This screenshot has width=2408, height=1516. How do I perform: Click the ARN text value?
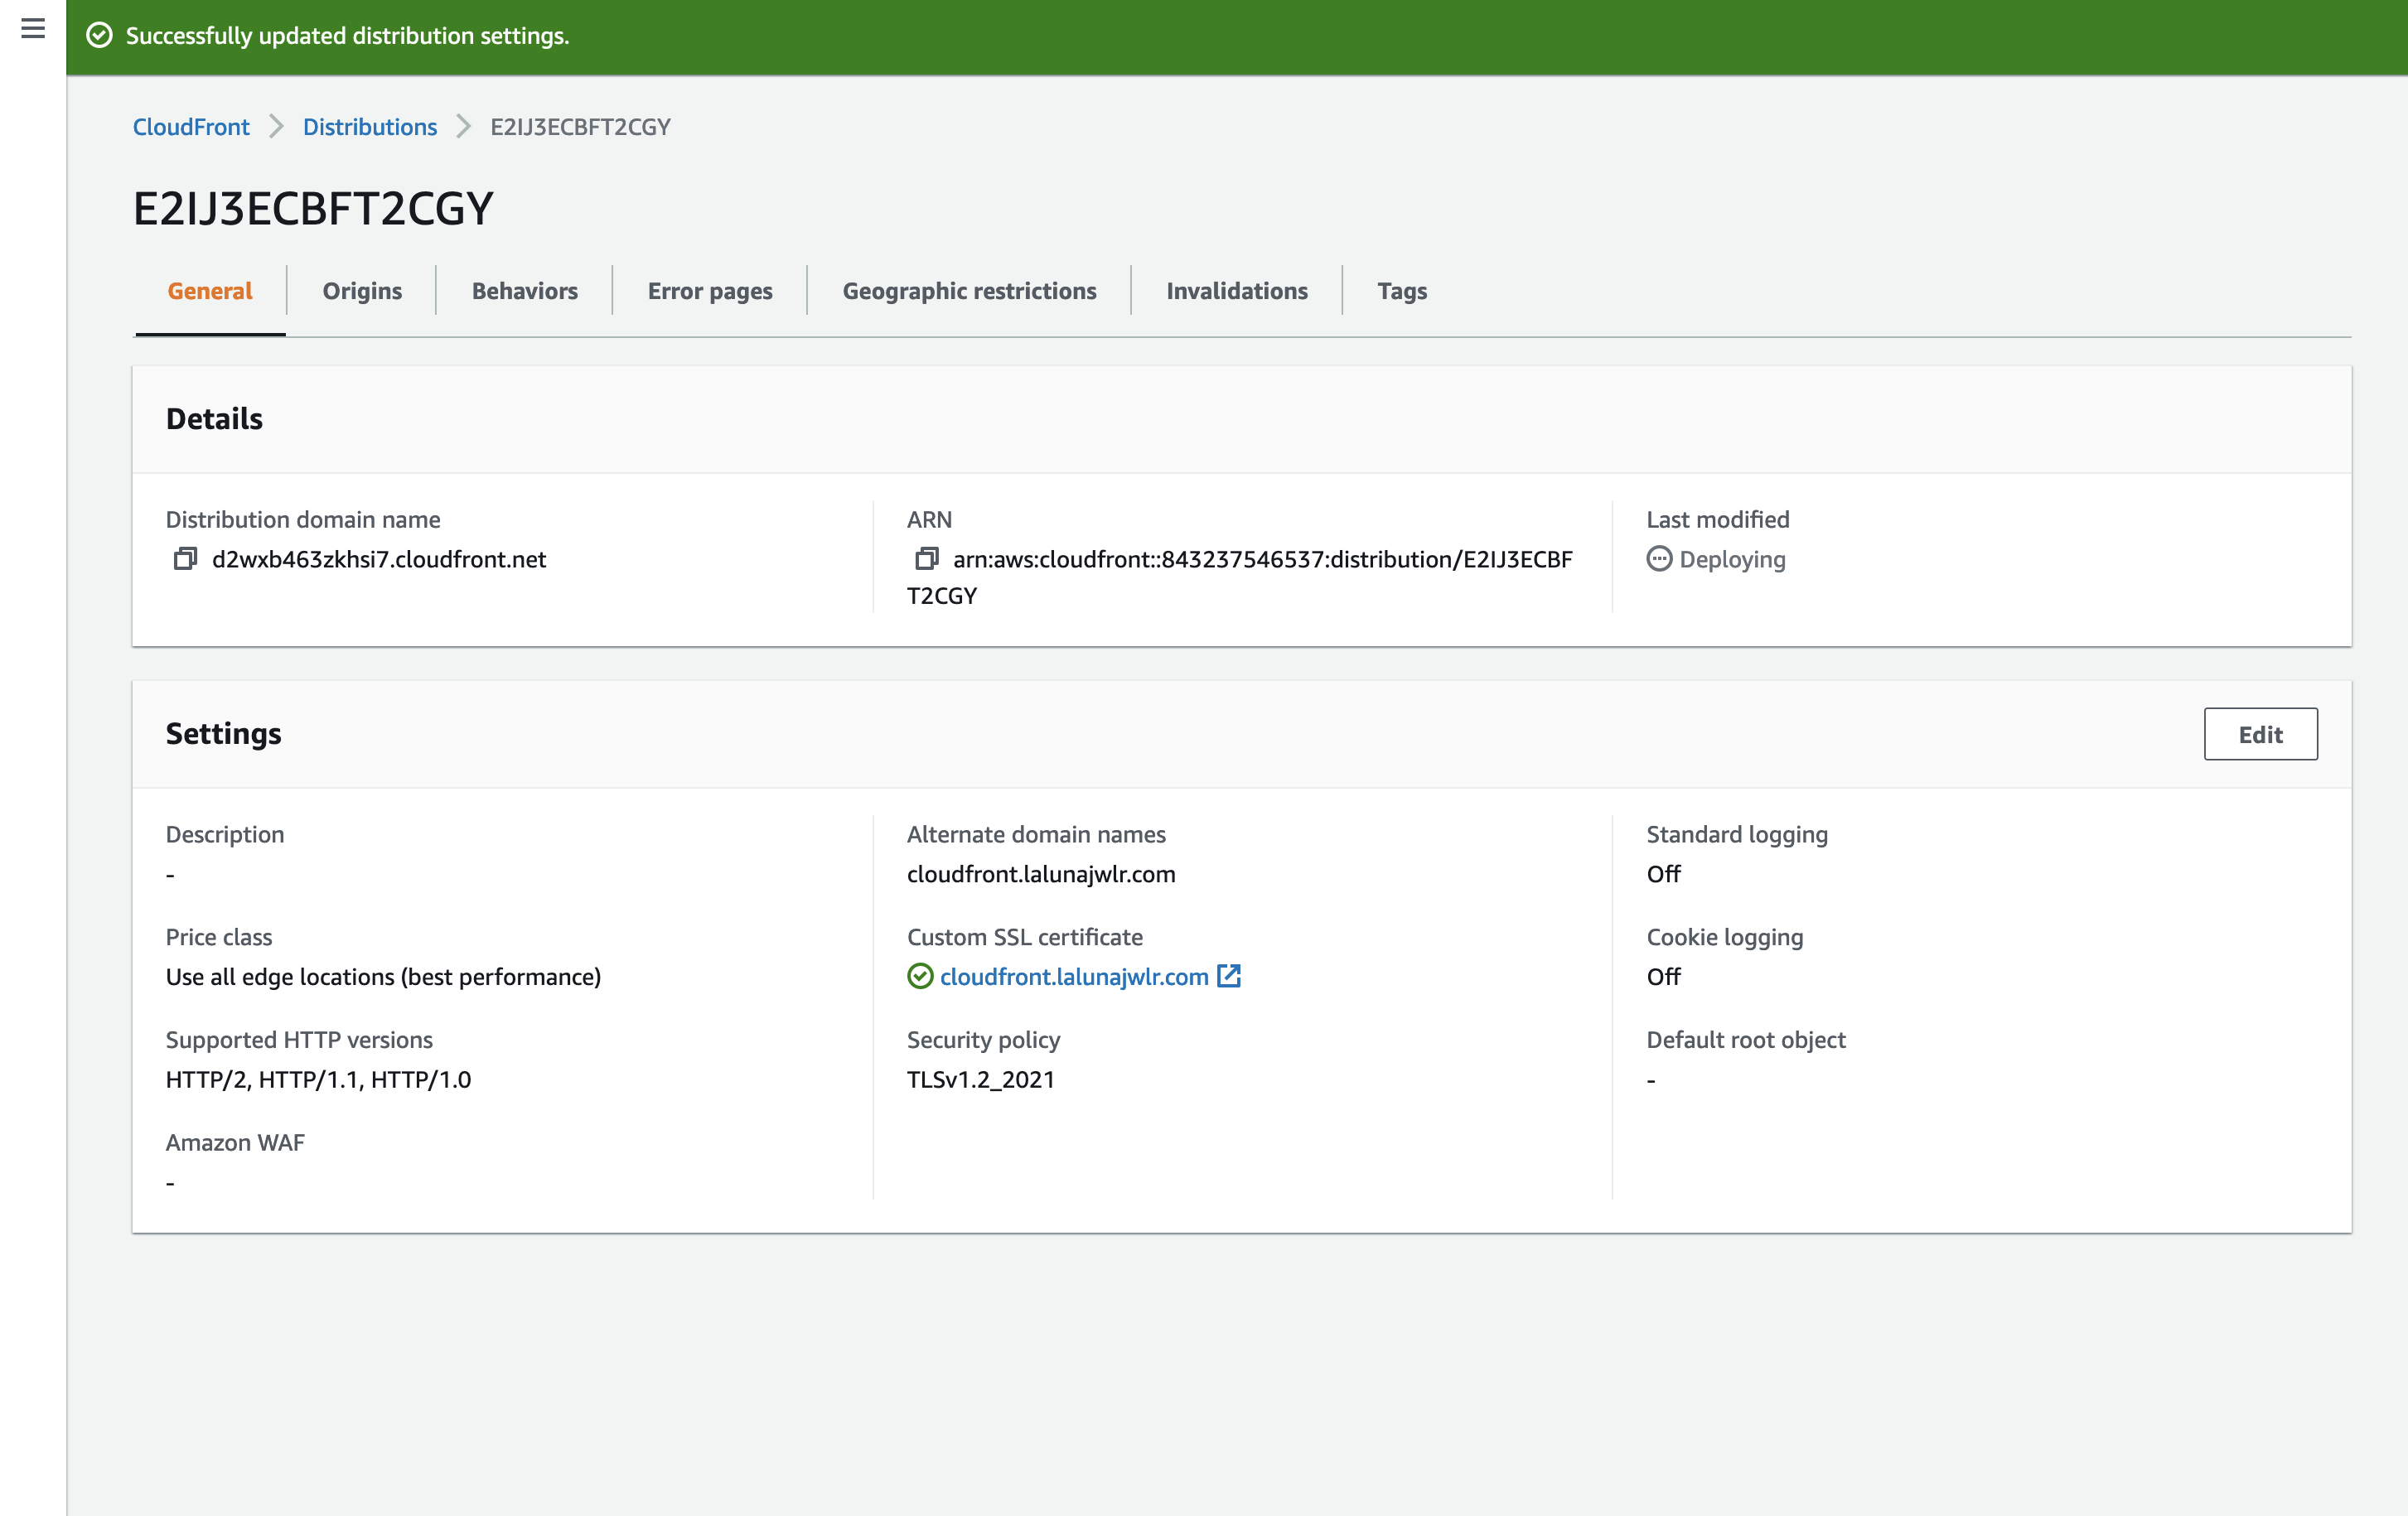coord(1240,577)
